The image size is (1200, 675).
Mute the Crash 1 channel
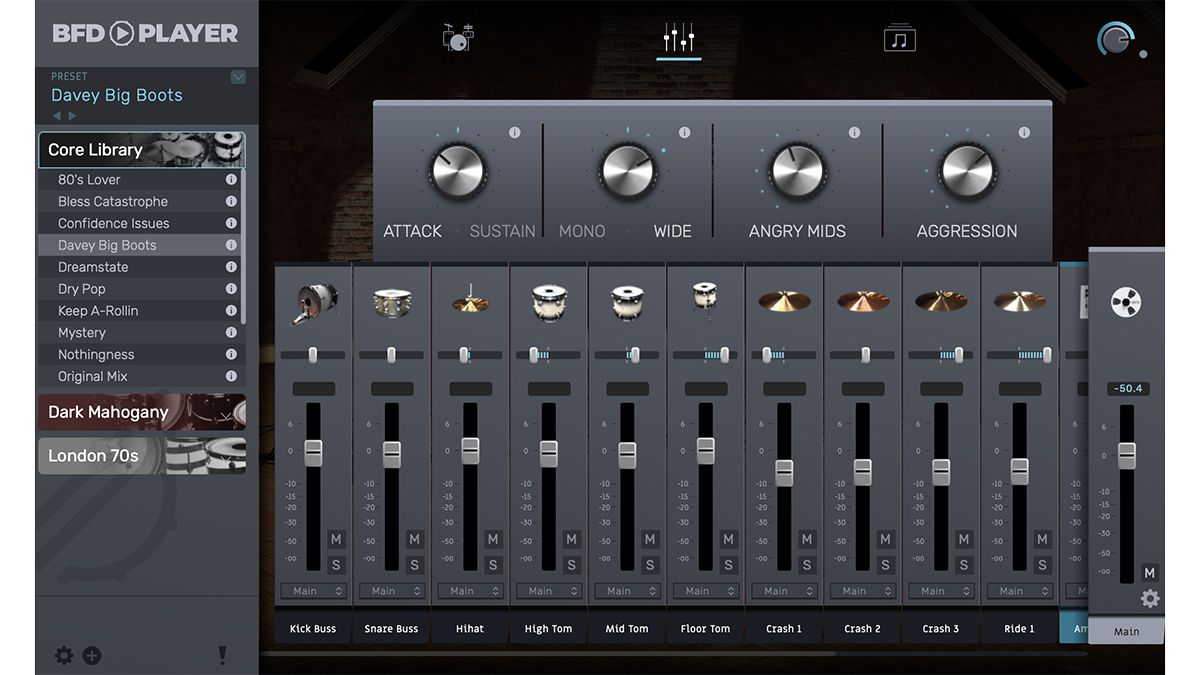pos(806,539)
